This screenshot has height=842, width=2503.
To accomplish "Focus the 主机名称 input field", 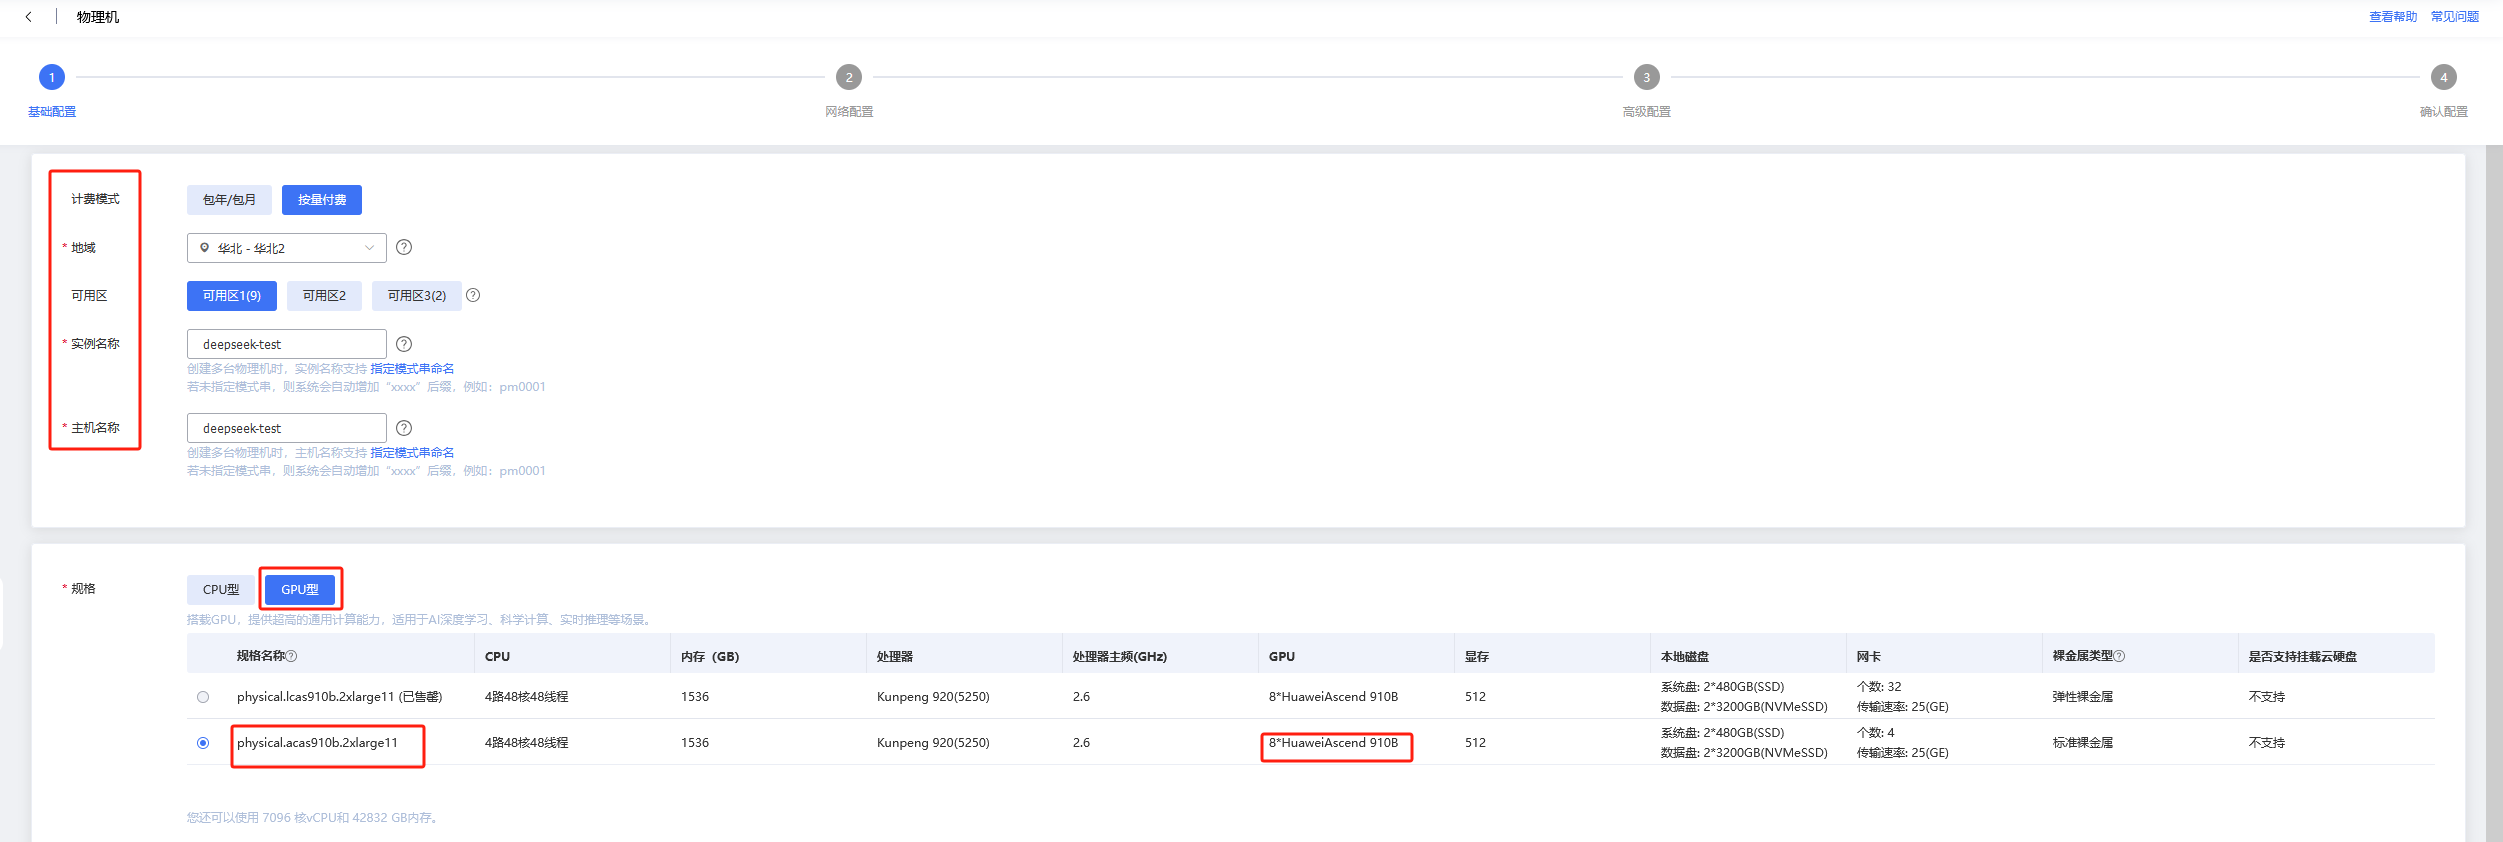I will 287,428.
